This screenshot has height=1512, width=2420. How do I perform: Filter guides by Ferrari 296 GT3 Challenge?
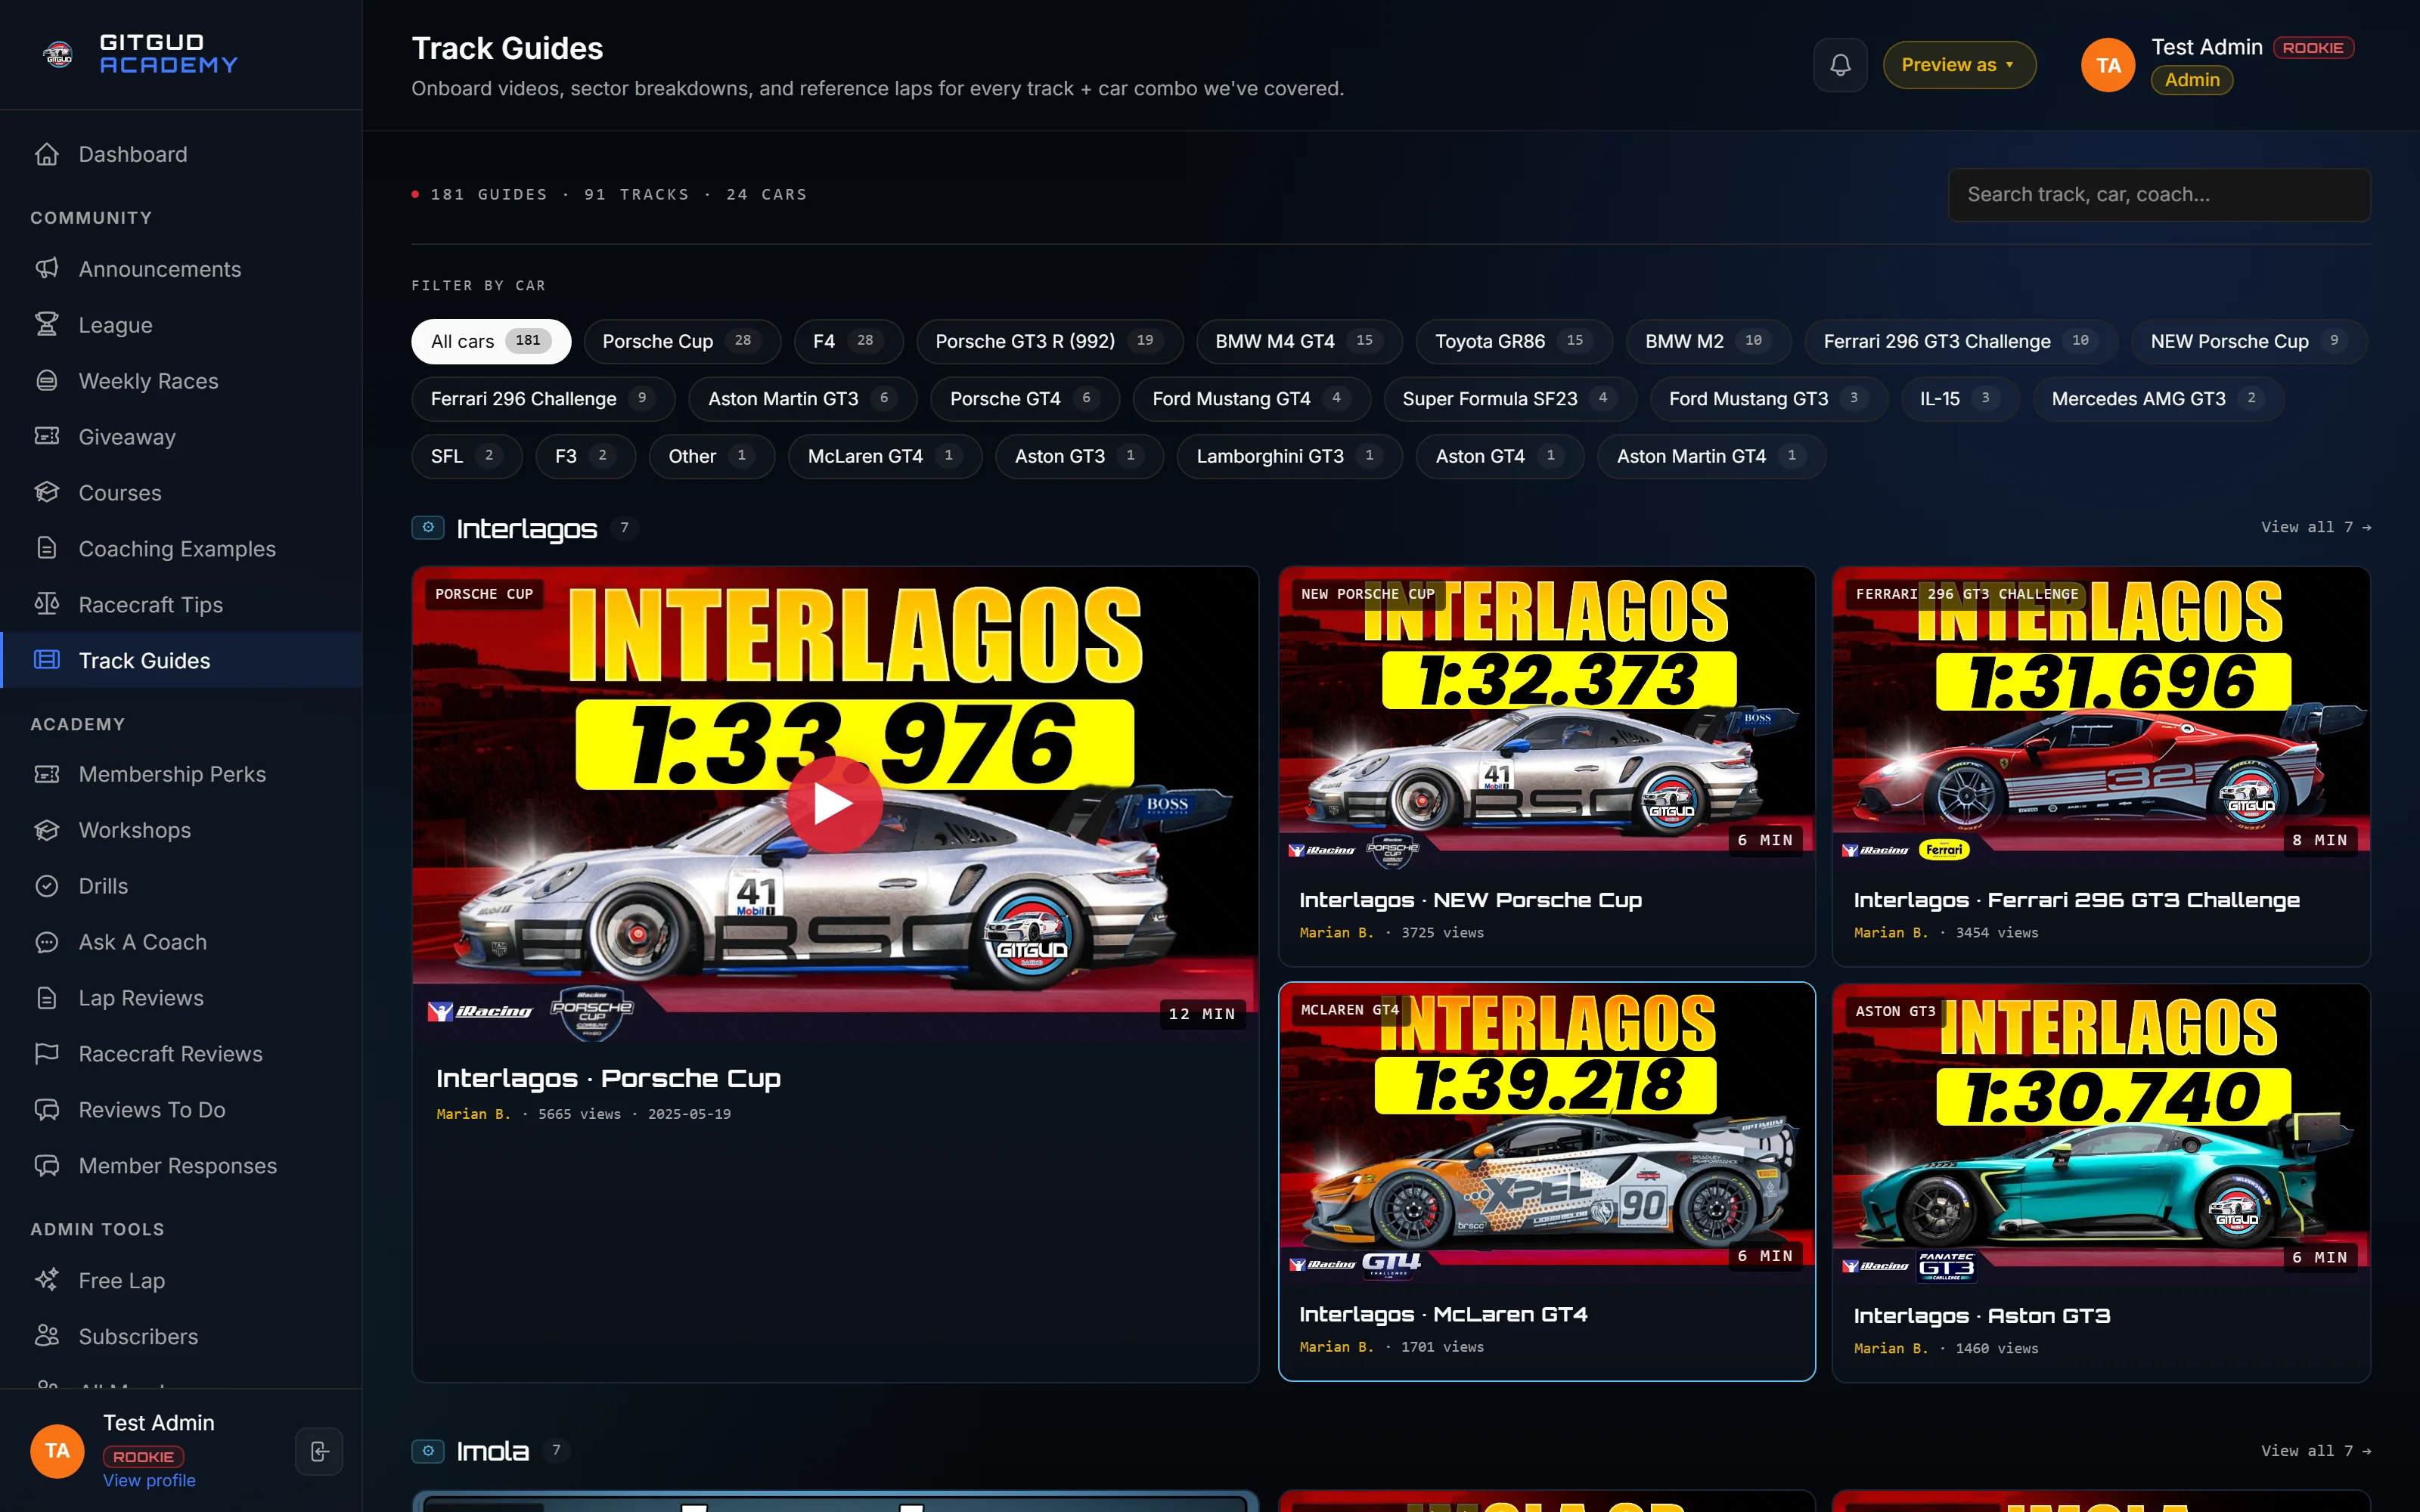coord(1962,341)
